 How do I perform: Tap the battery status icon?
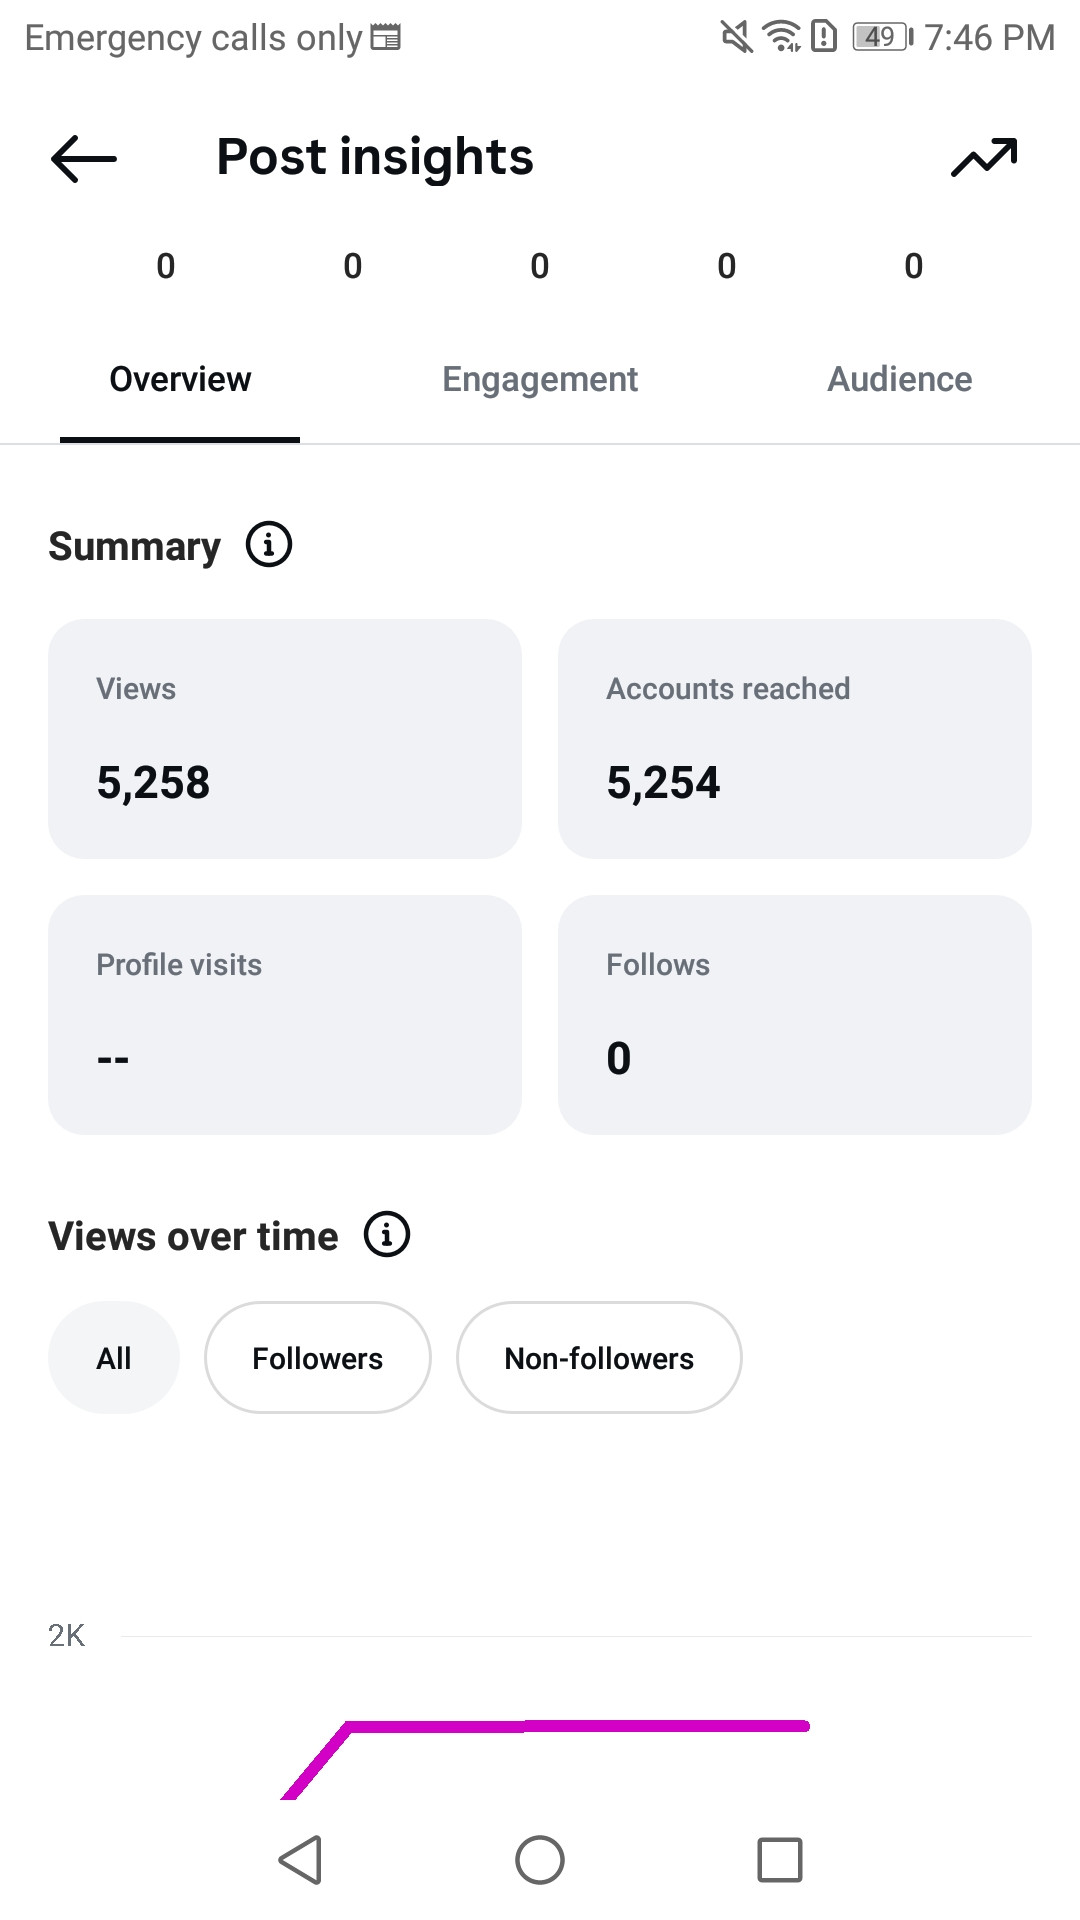tap(883, 37)
